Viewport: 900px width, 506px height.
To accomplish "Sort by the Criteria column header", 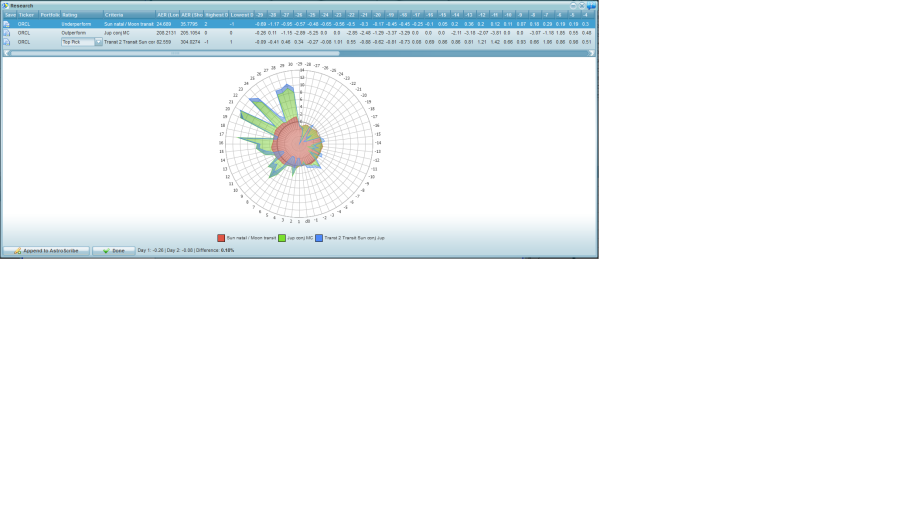I will [x=127, y=15].
